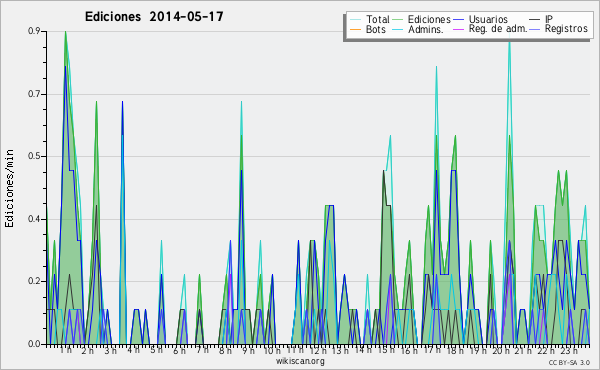Click the "5 h" x-axis tick label

click(157, 350)
